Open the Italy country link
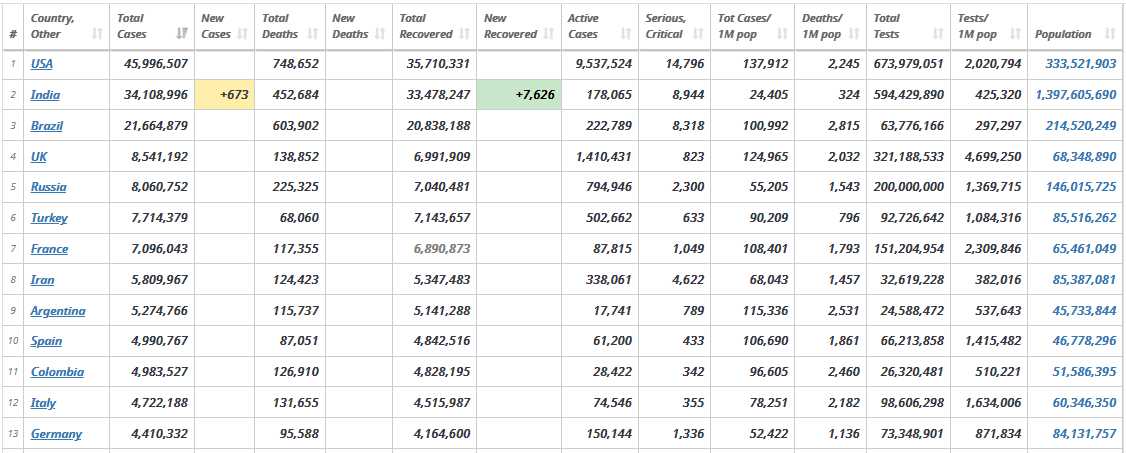 coord(43,403)
